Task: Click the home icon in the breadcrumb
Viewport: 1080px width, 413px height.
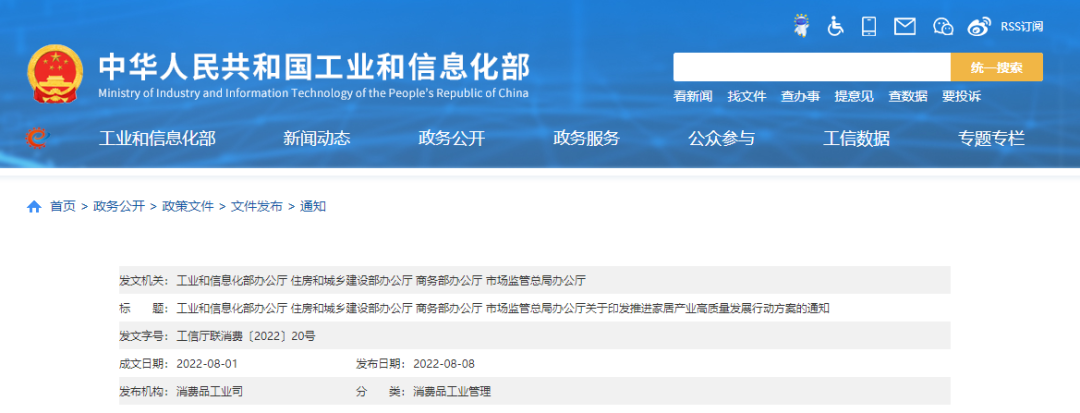Action: [34, 206]
